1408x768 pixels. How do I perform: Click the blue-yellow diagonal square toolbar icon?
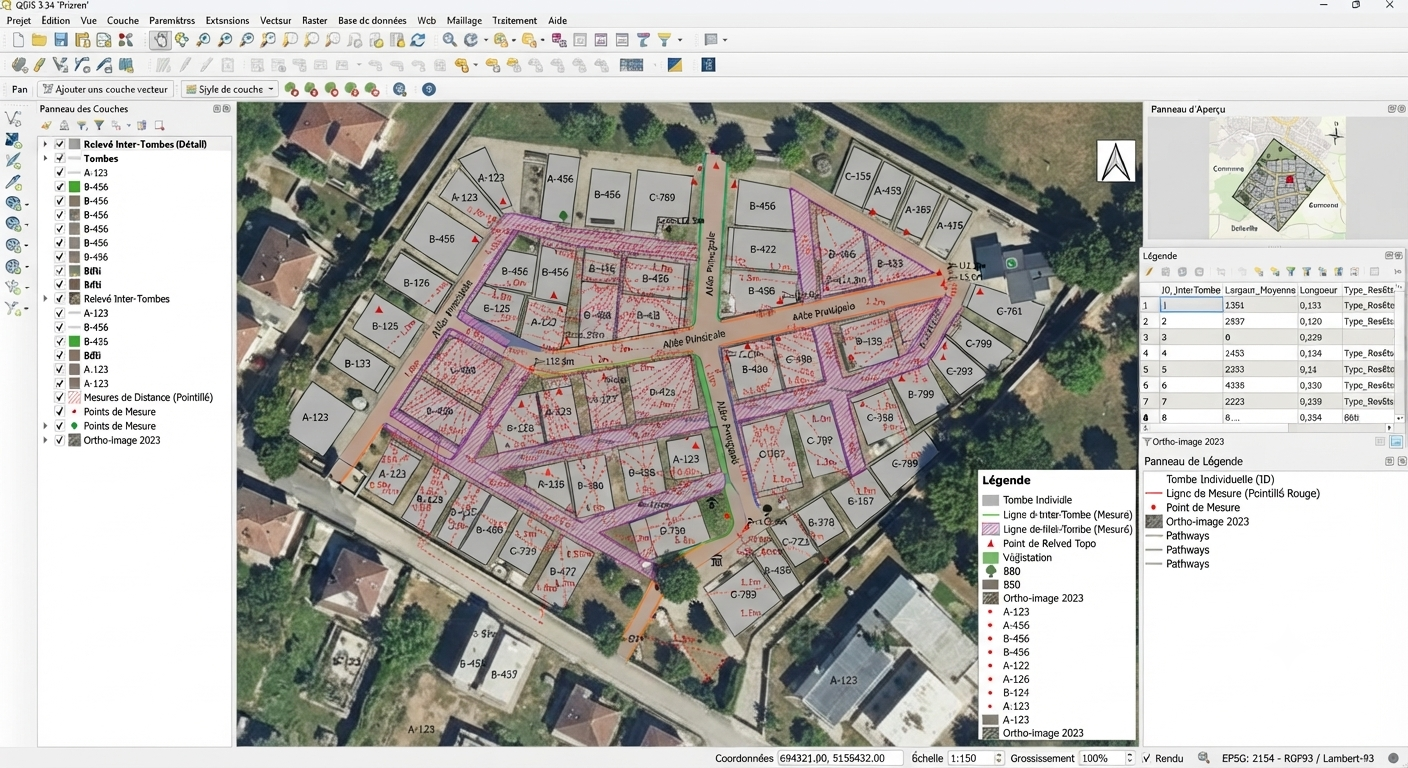[x=675, y=65]
